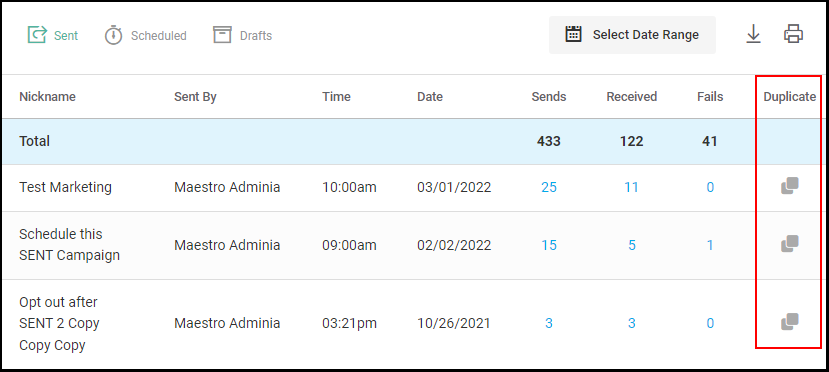View the 1 failed message link

[710, 245]
